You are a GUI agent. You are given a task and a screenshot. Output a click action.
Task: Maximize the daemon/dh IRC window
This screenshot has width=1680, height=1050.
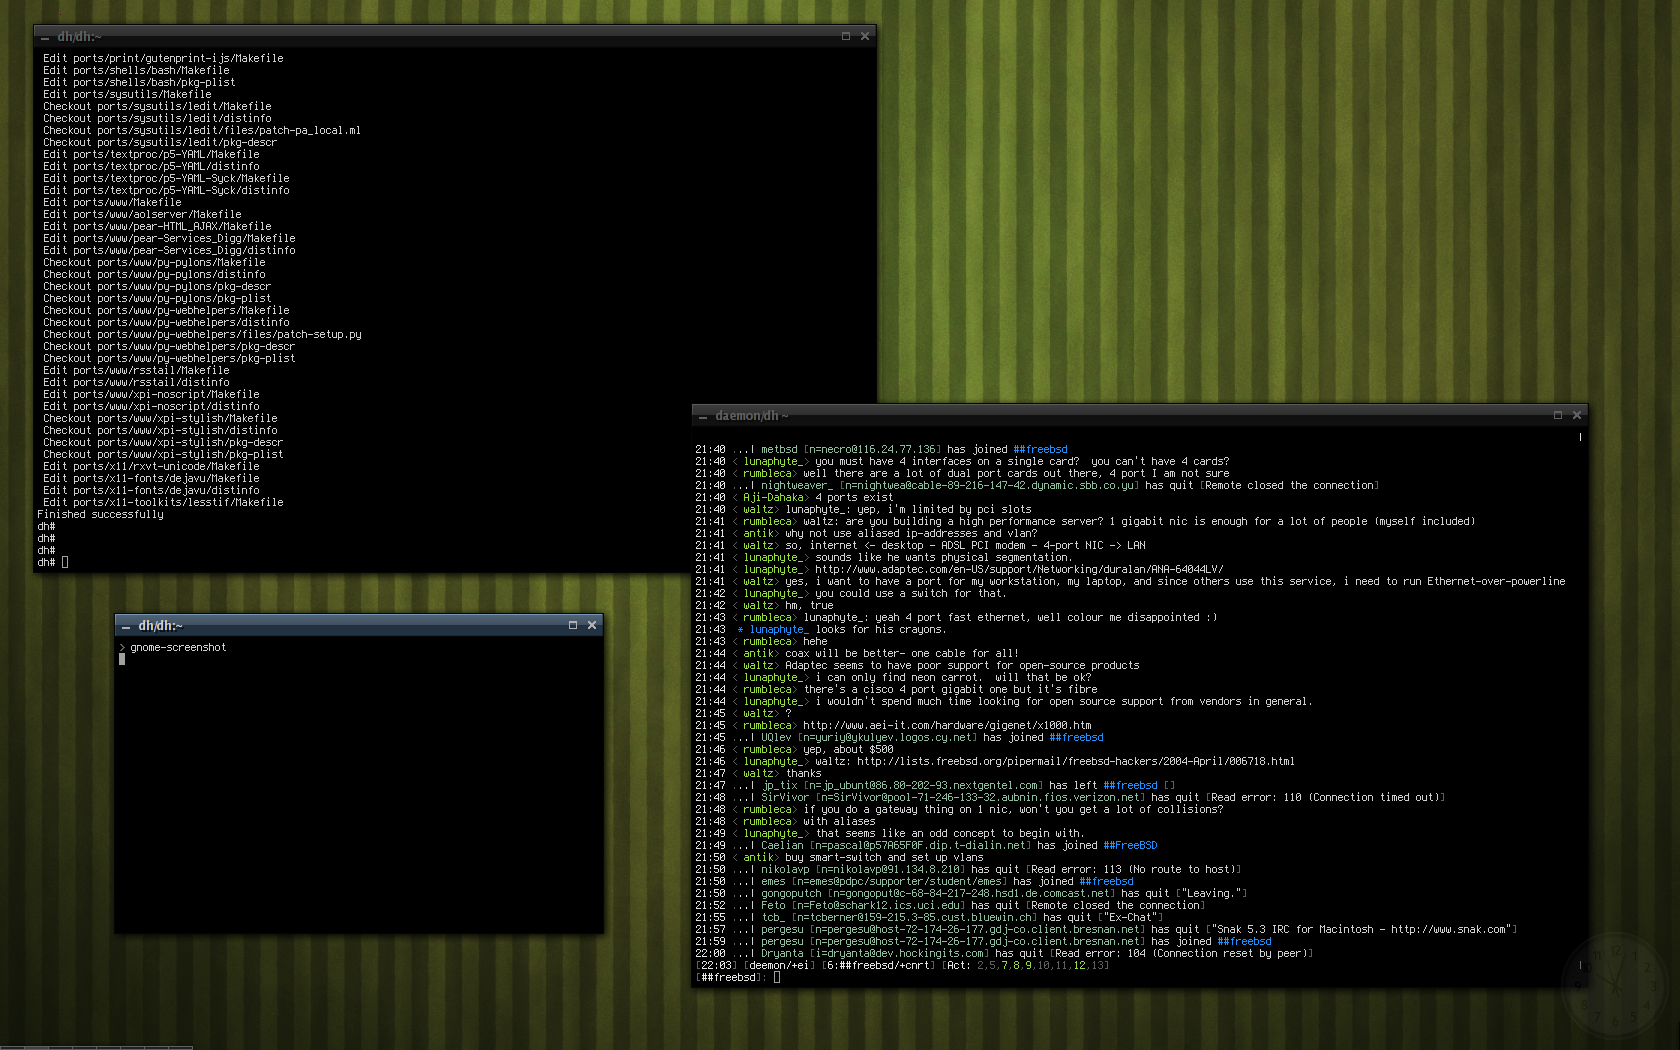click(x=1558, y=415)
